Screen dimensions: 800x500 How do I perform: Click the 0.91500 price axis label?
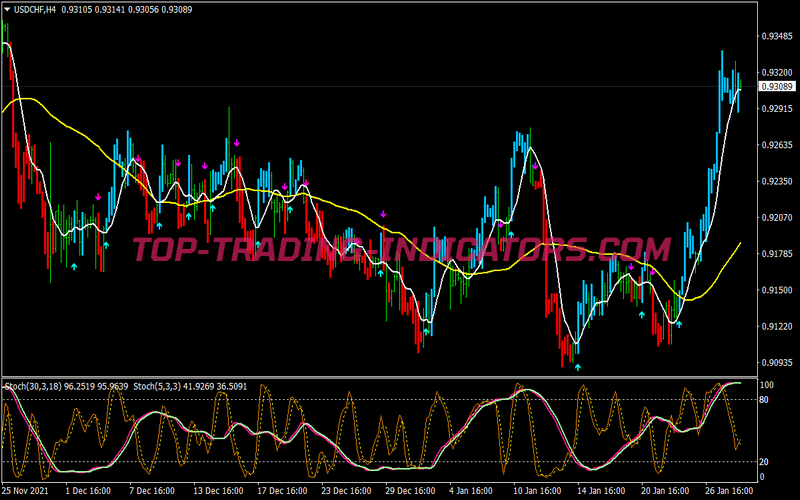point(777,290)
